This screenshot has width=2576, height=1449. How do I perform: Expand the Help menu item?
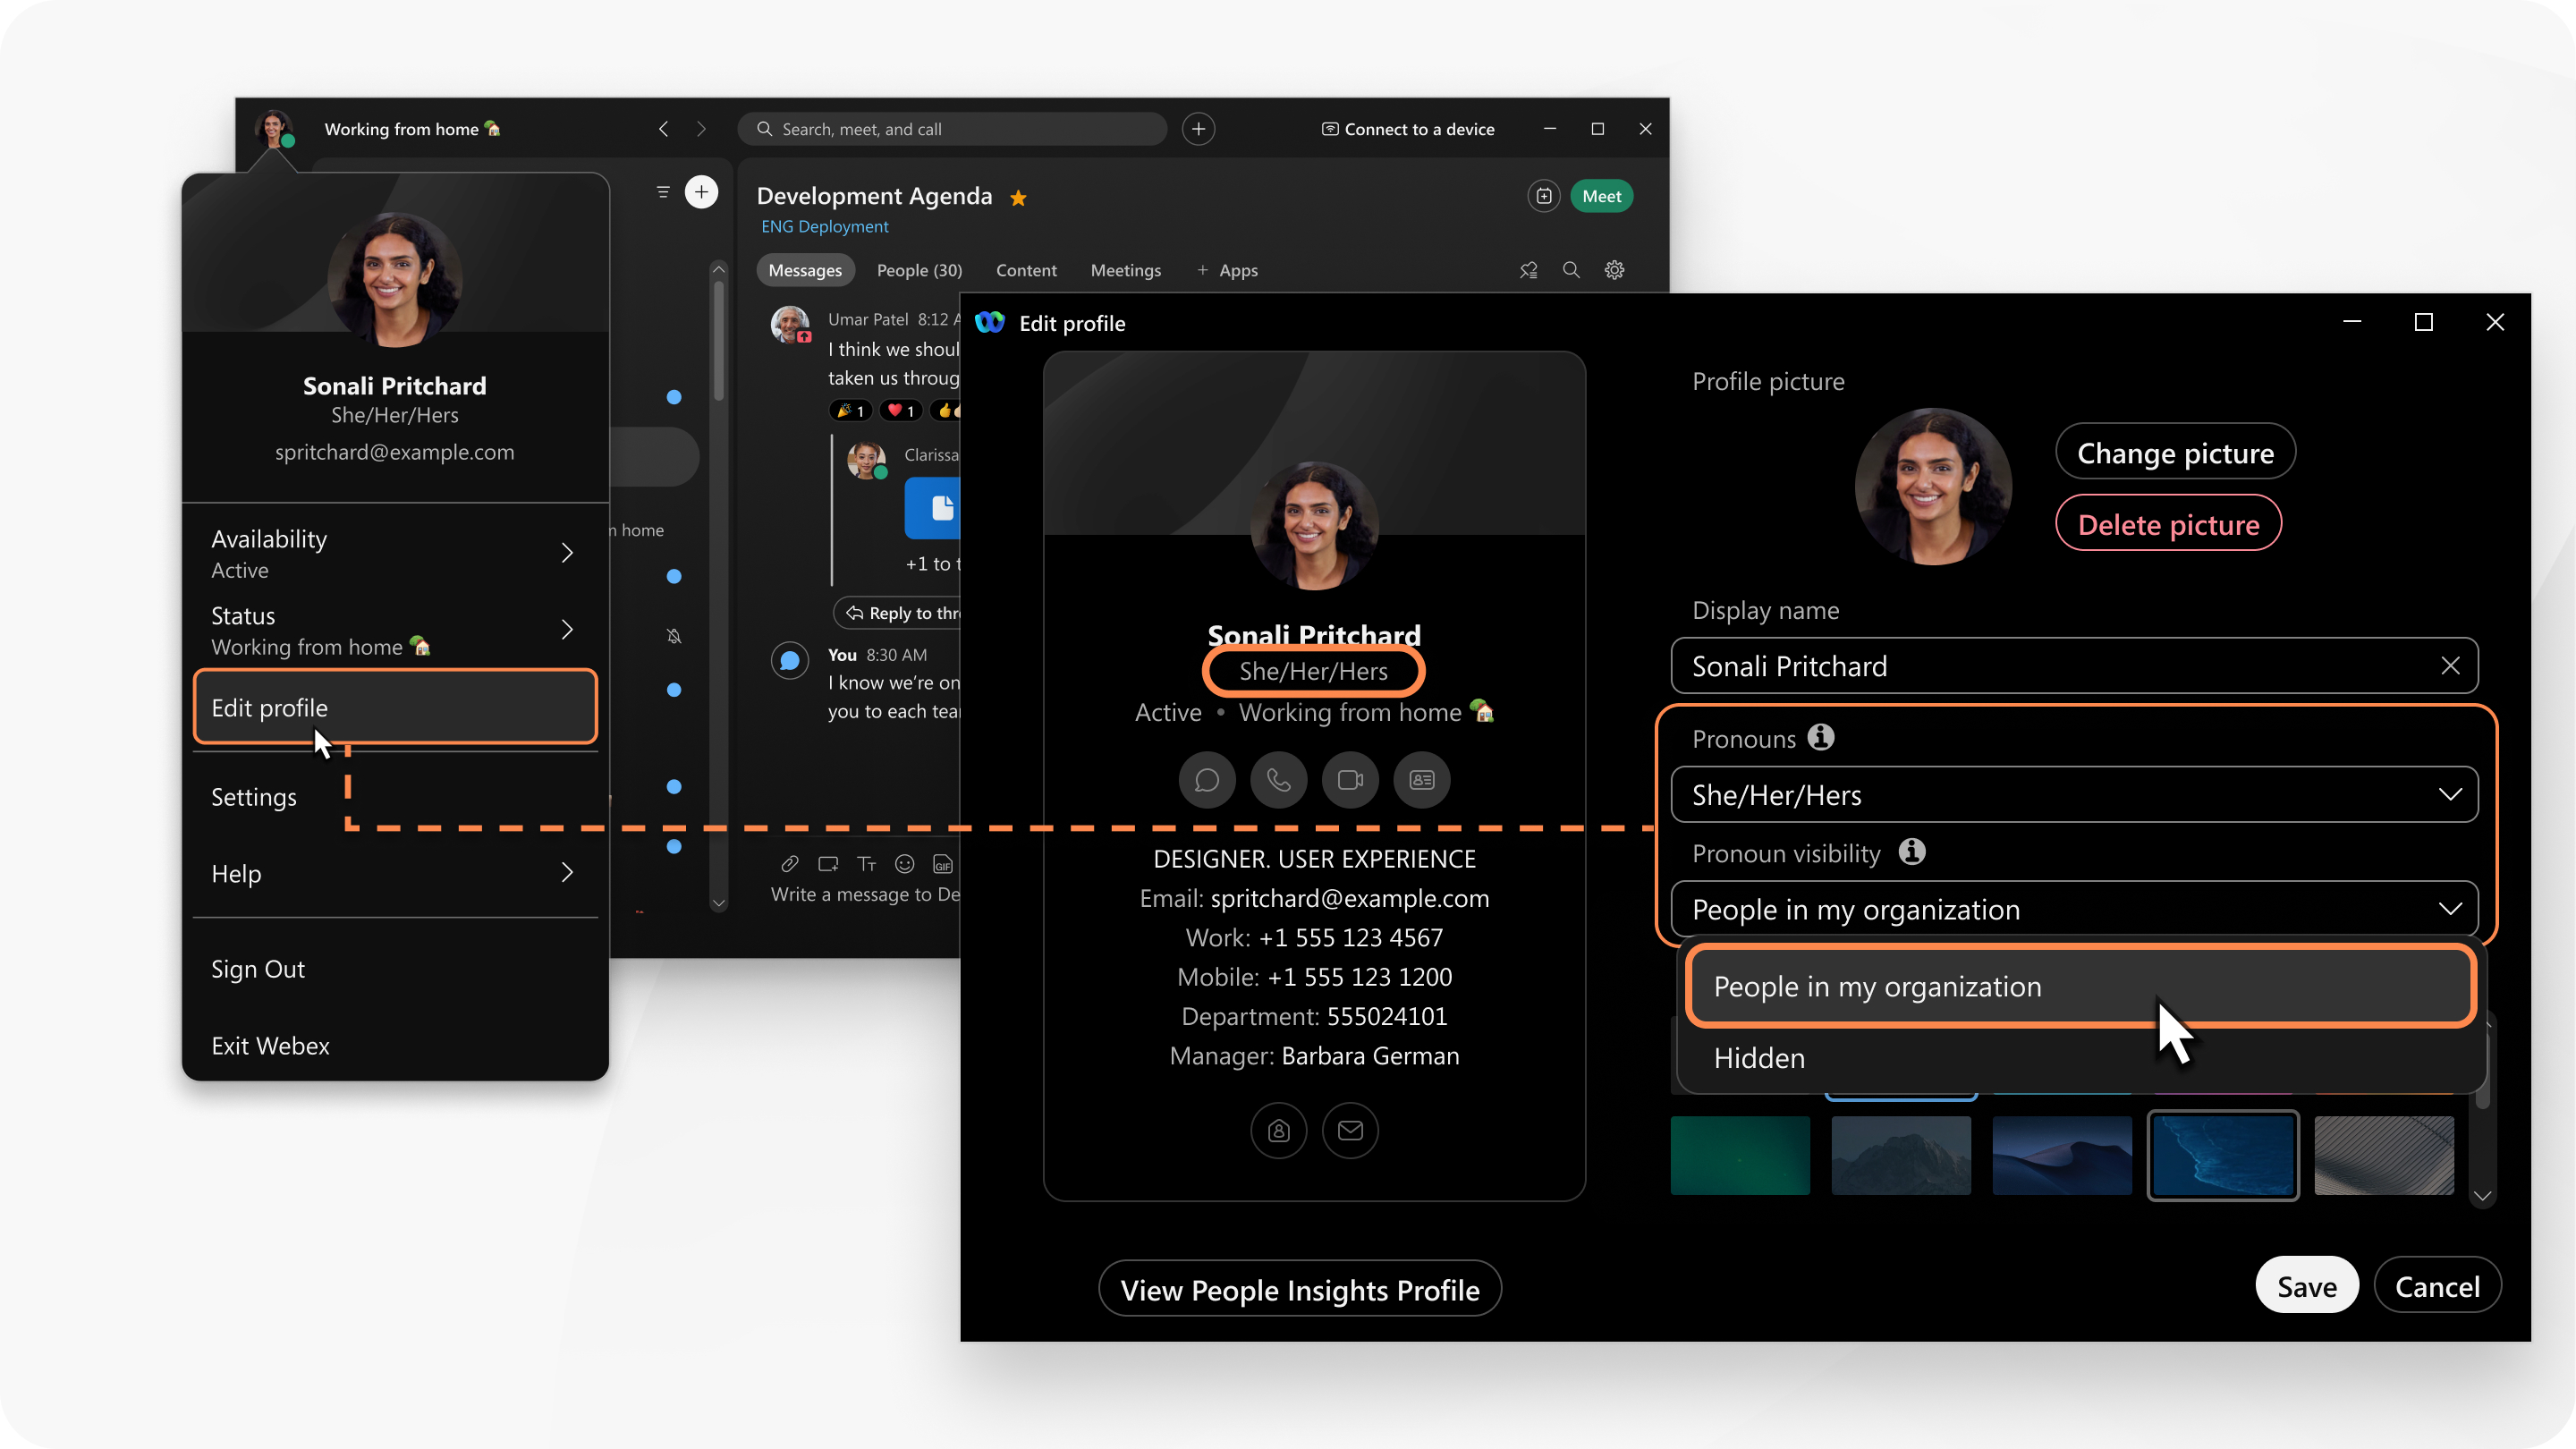(394, 872)
